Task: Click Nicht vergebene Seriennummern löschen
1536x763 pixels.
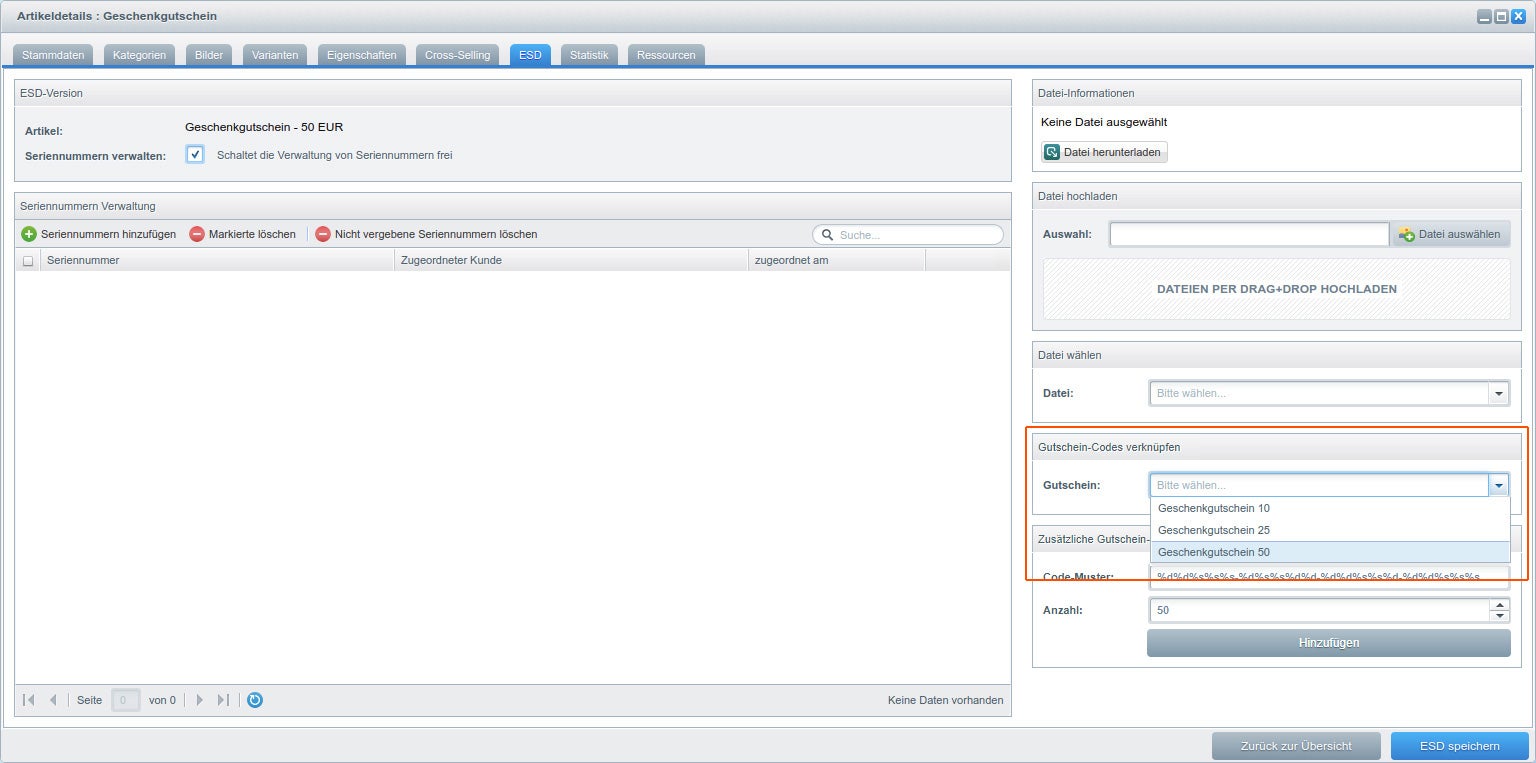Action: 427,234
